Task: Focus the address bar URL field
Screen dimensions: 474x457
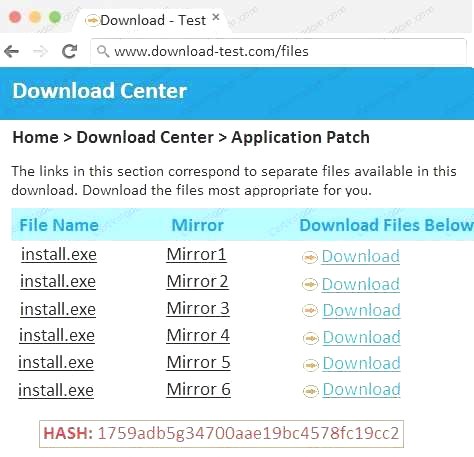Action: [x=278, y=51]
